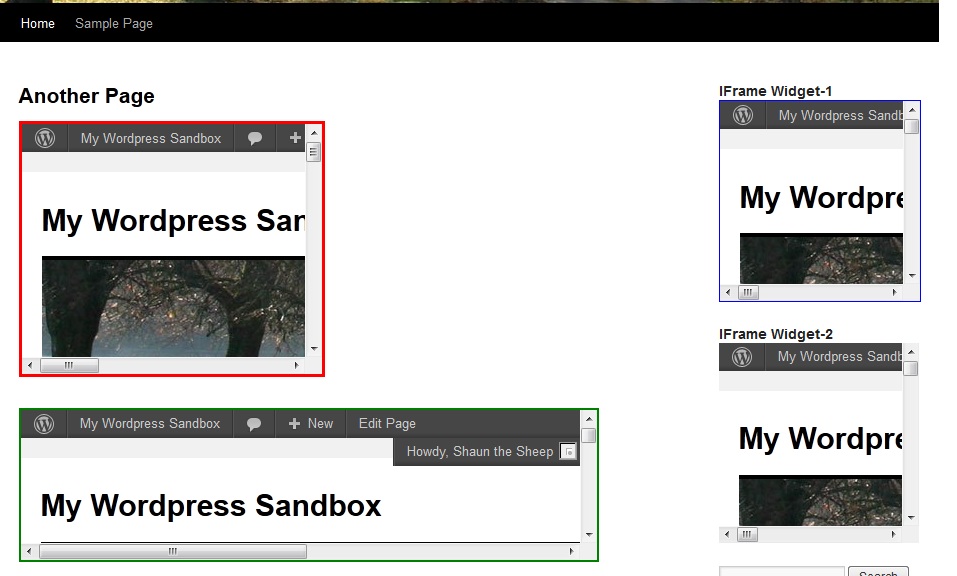
Task: Click horizontal scrollbar thumb in green iframe
Action: [172, 551]
